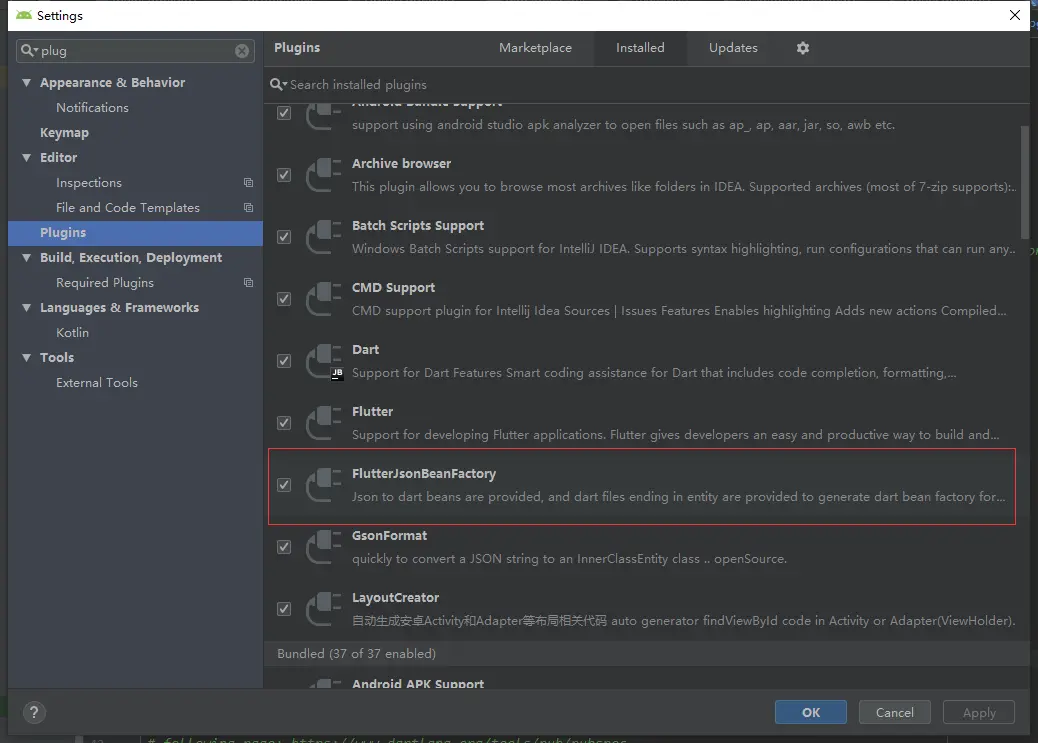Click the plugin list vertical scrollbar

coord(1025,182)
